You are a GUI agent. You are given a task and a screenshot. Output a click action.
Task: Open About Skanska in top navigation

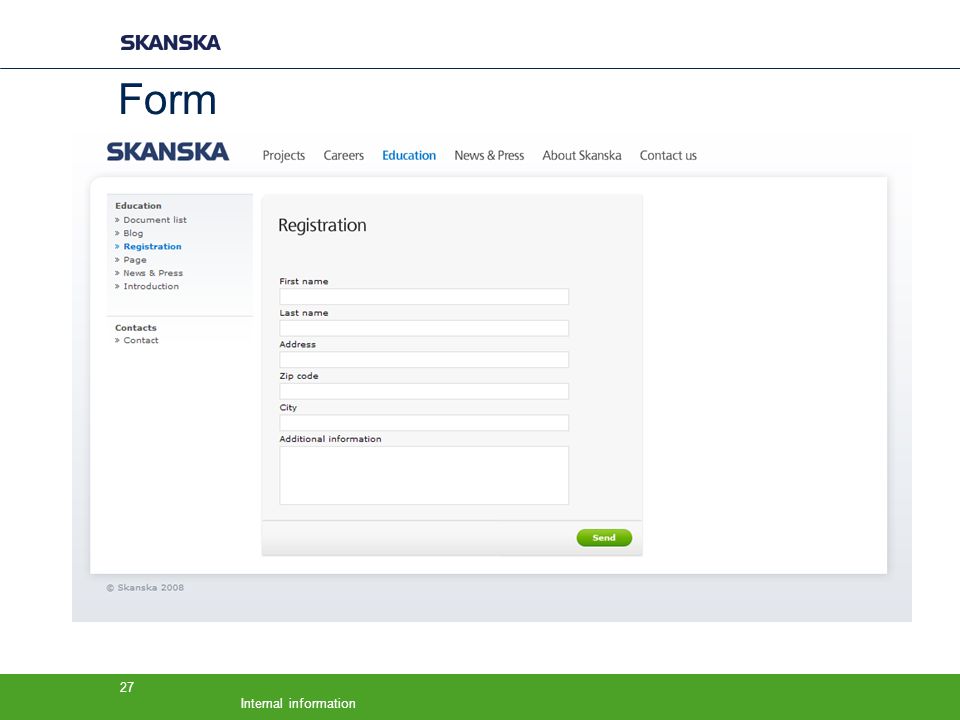click(x=582, y=156)
